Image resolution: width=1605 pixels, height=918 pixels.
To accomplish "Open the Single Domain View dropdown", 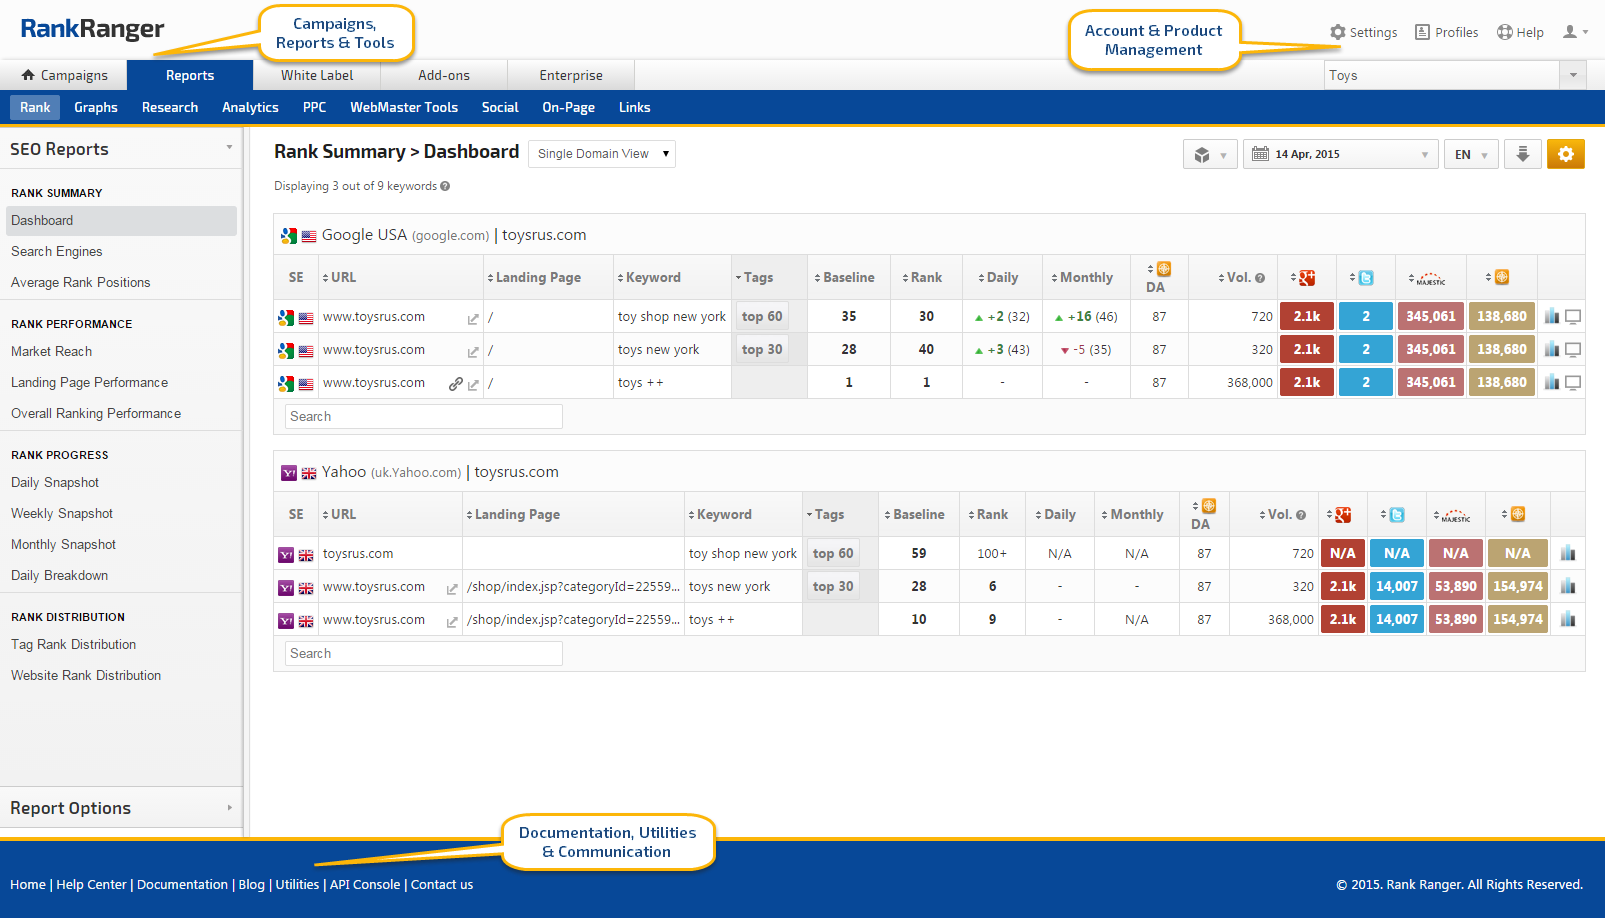I will coord(602,154).
